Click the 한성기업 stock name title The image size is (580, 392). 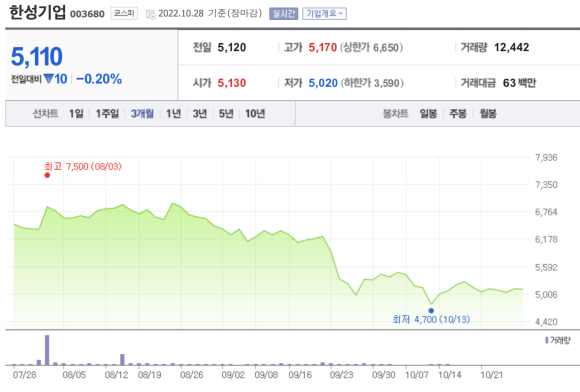[x=37, y=12]
